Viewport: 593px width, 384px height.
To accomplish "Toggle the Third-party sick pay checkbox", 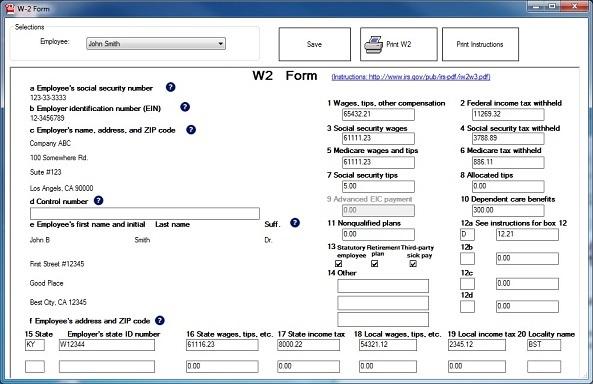I will [x=413, y=264].
